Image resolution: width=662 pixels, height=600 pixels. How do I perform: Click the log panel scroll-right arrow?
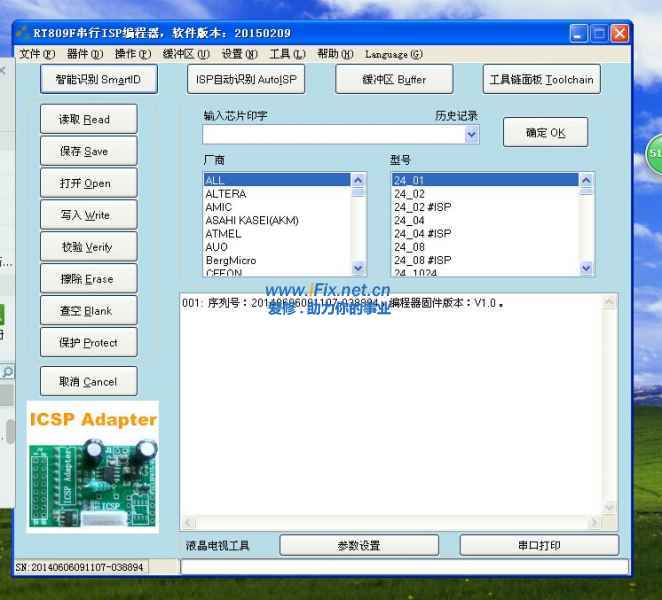(x=595, y=523)
